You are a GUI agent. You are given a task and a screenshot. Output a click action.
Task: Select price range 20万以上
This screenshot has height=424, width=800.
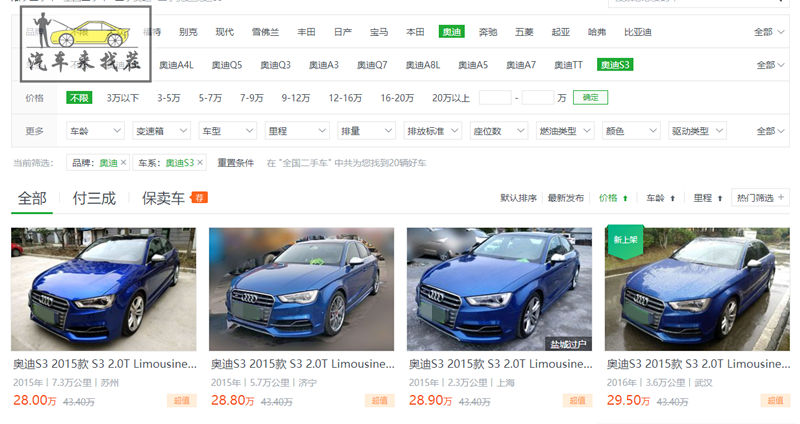451,98
